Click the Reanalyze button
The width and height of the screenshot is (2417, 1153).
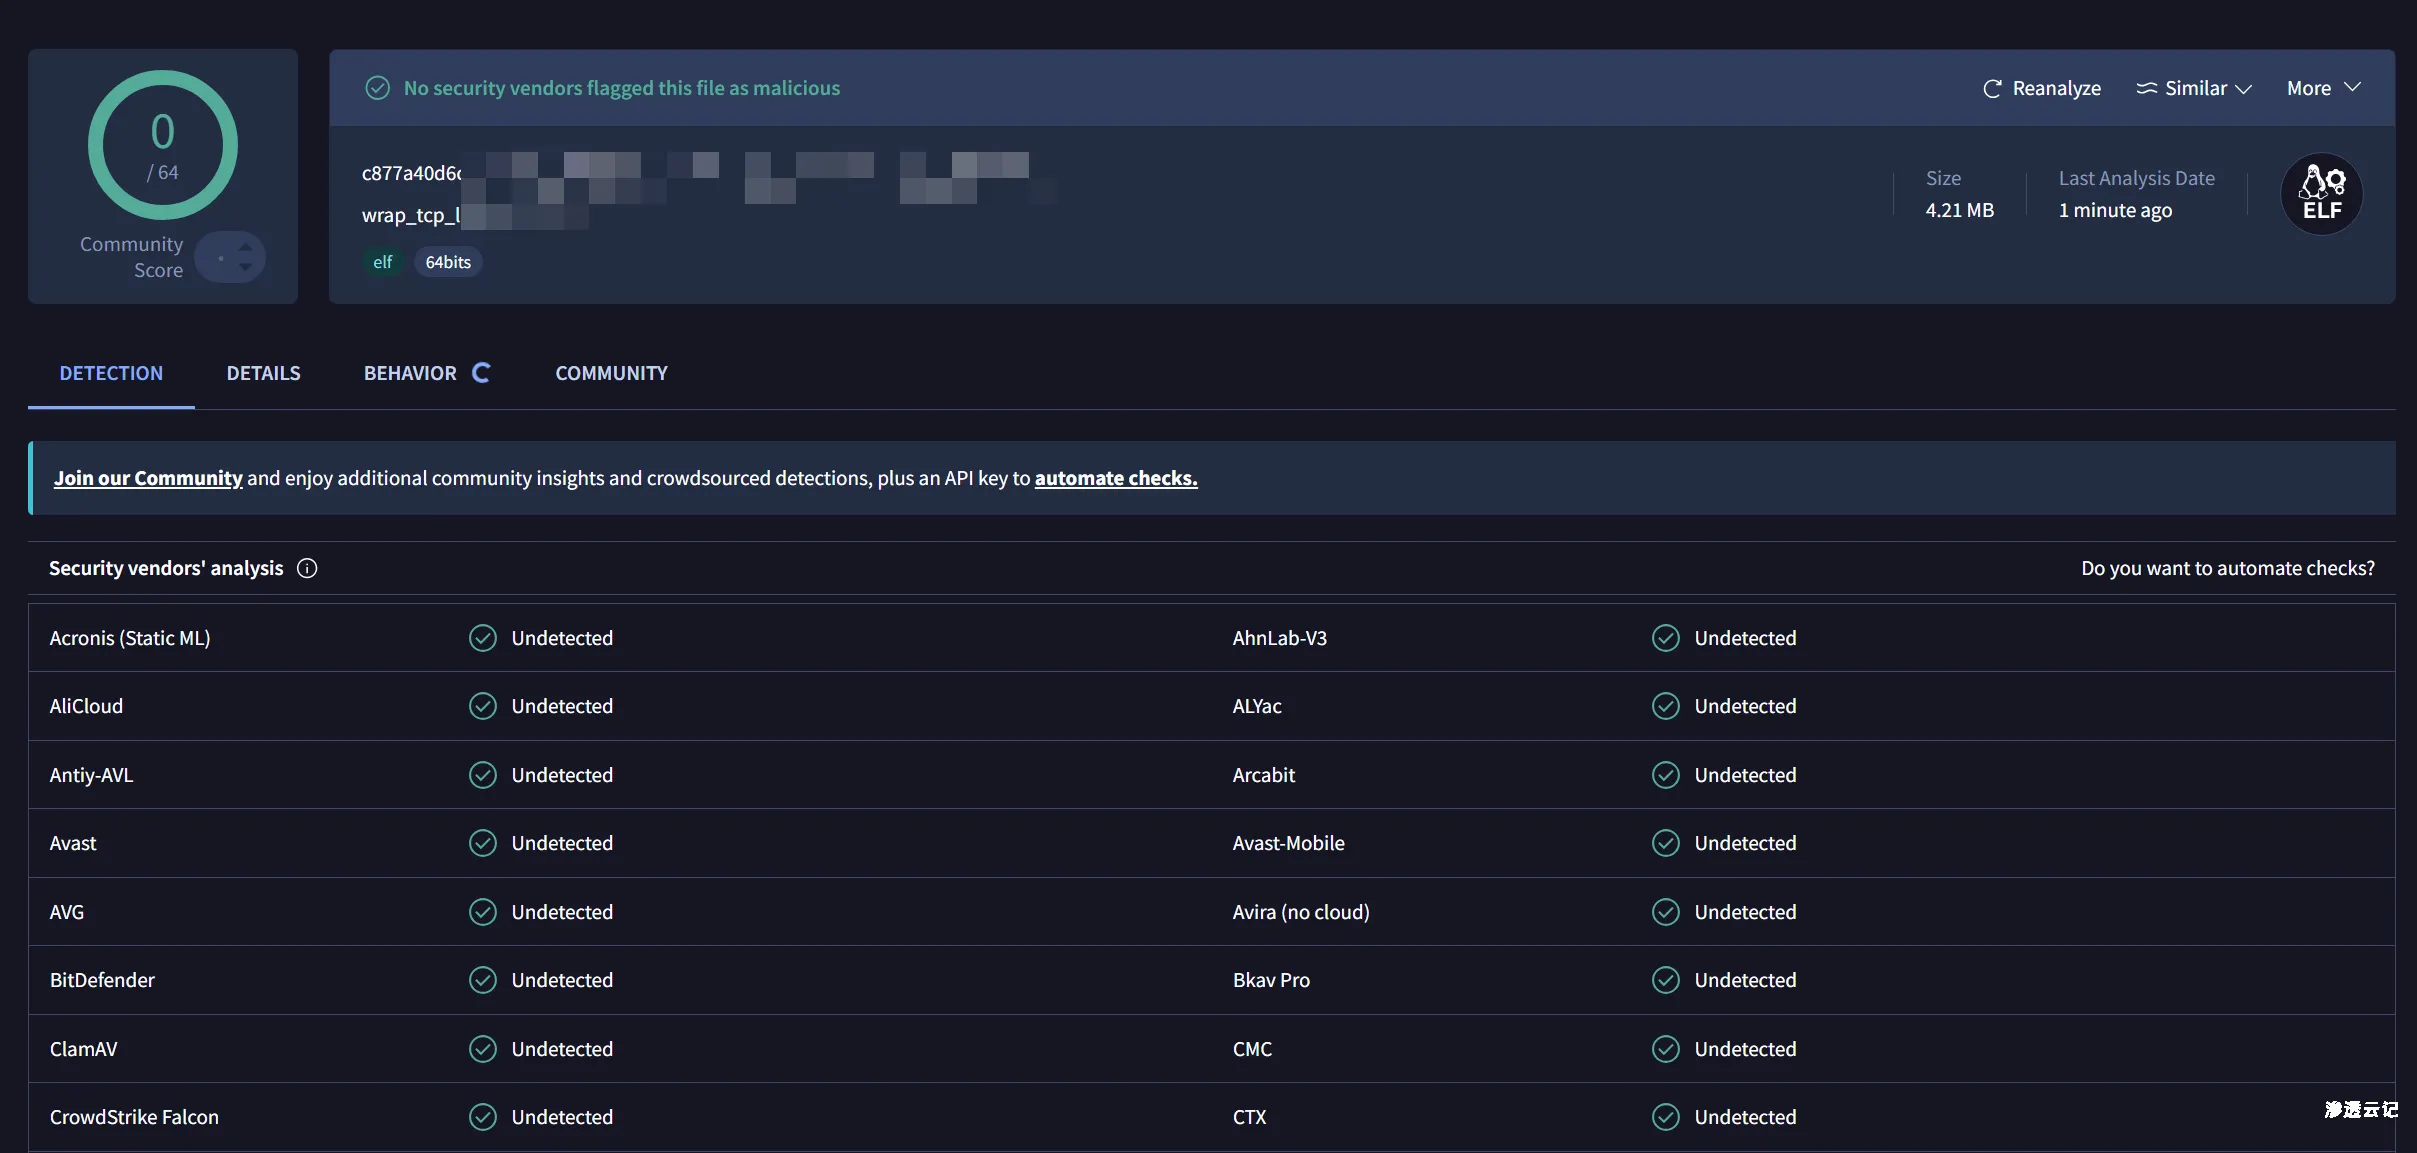(x=2041, y=88)
